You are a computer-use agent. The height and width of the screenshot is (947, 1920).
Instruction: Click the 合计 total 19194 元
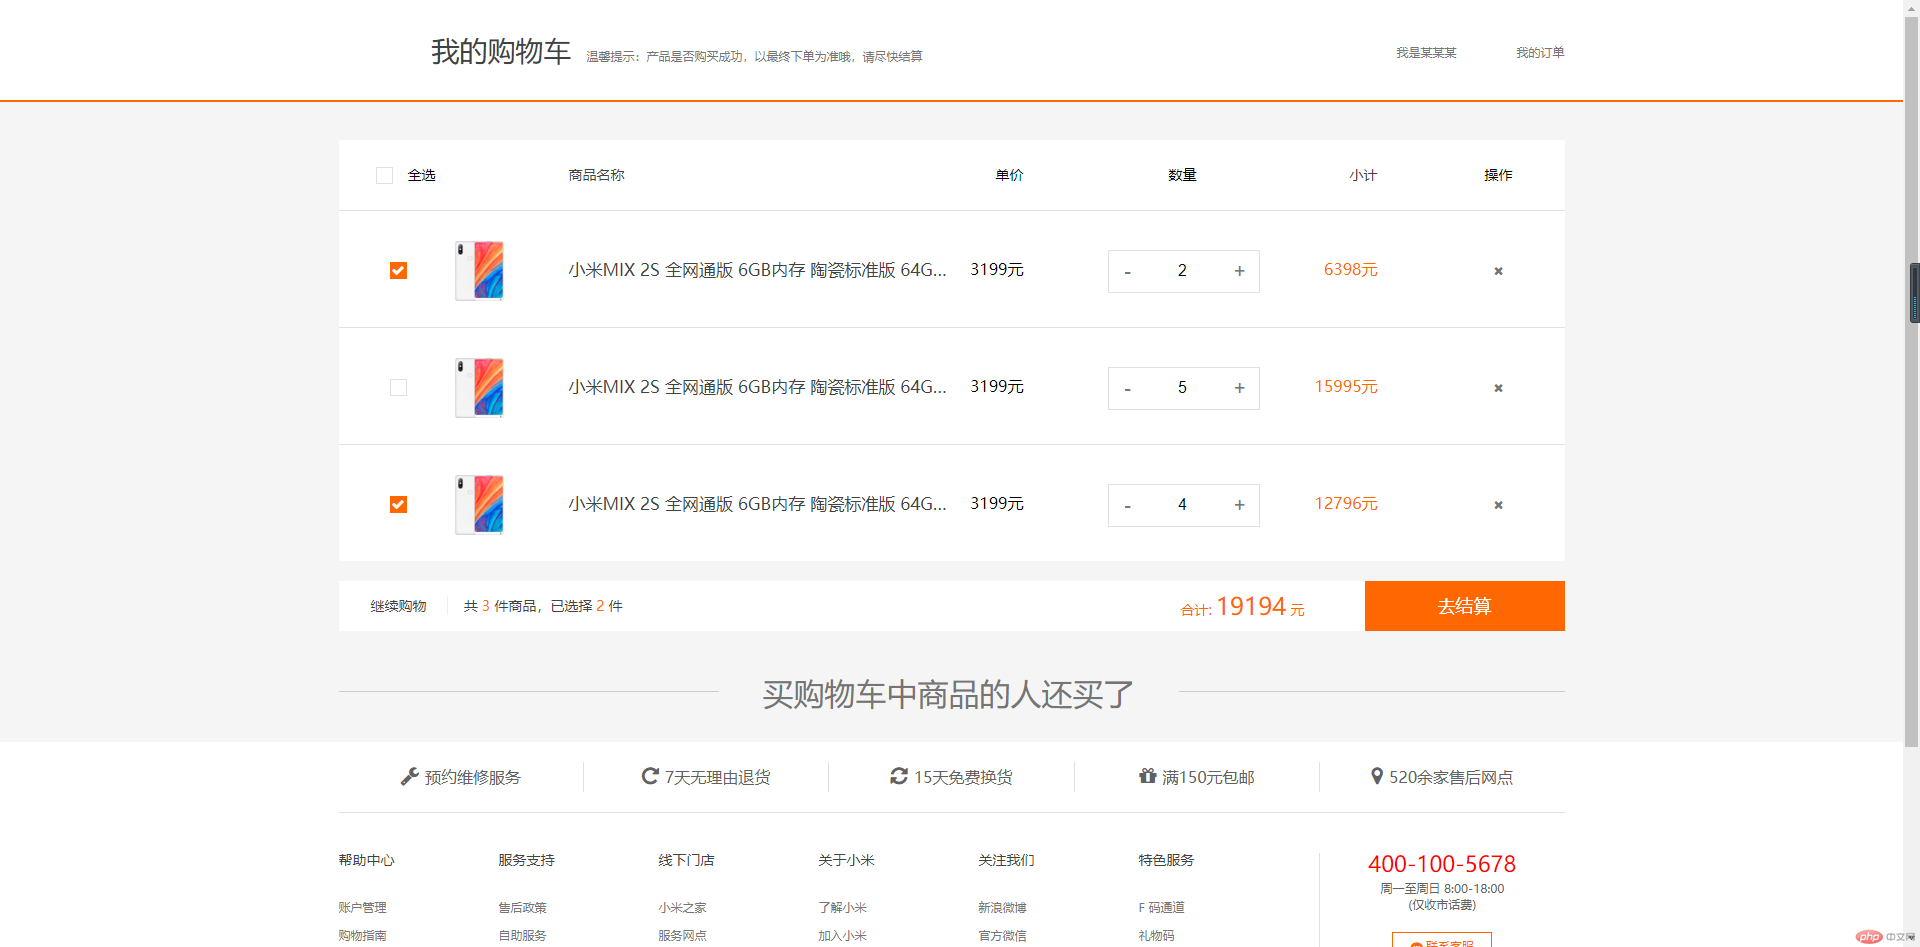pyautogui.click(x=1243, y=607)
